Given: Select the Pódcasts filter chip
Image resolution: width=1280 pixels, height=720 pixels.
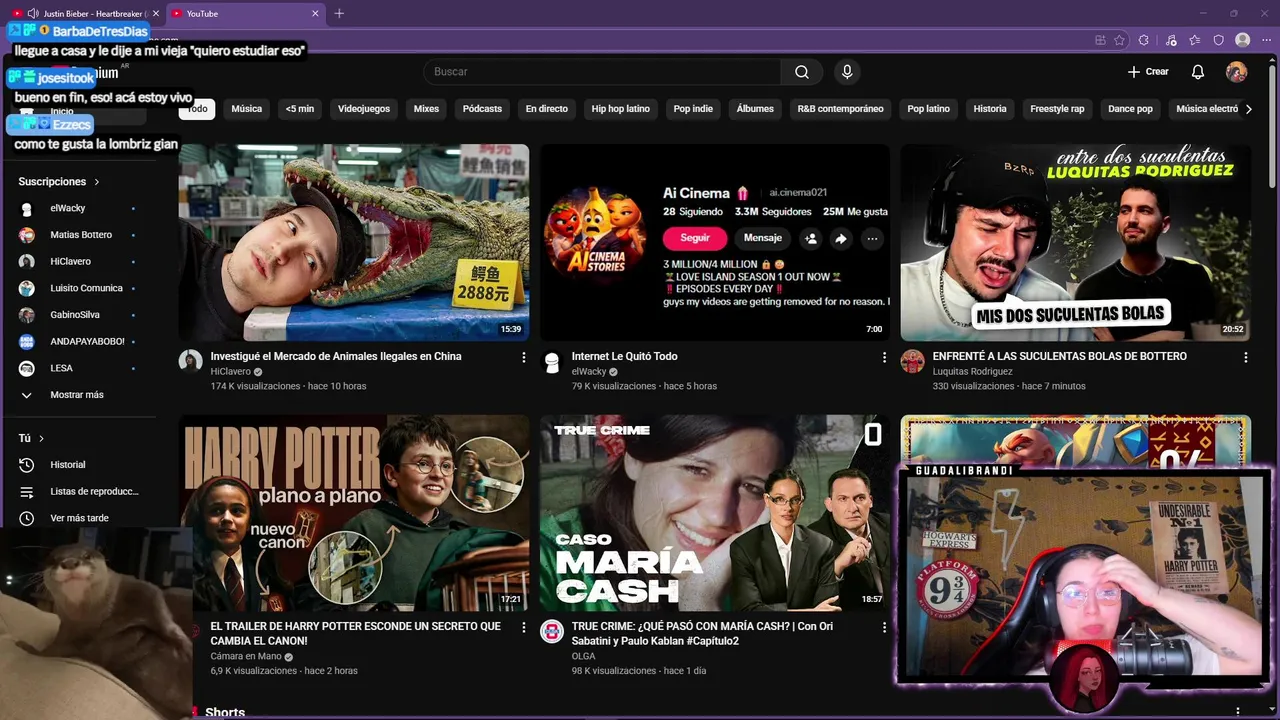Looking at the screenshot, I should pos(482,109).
